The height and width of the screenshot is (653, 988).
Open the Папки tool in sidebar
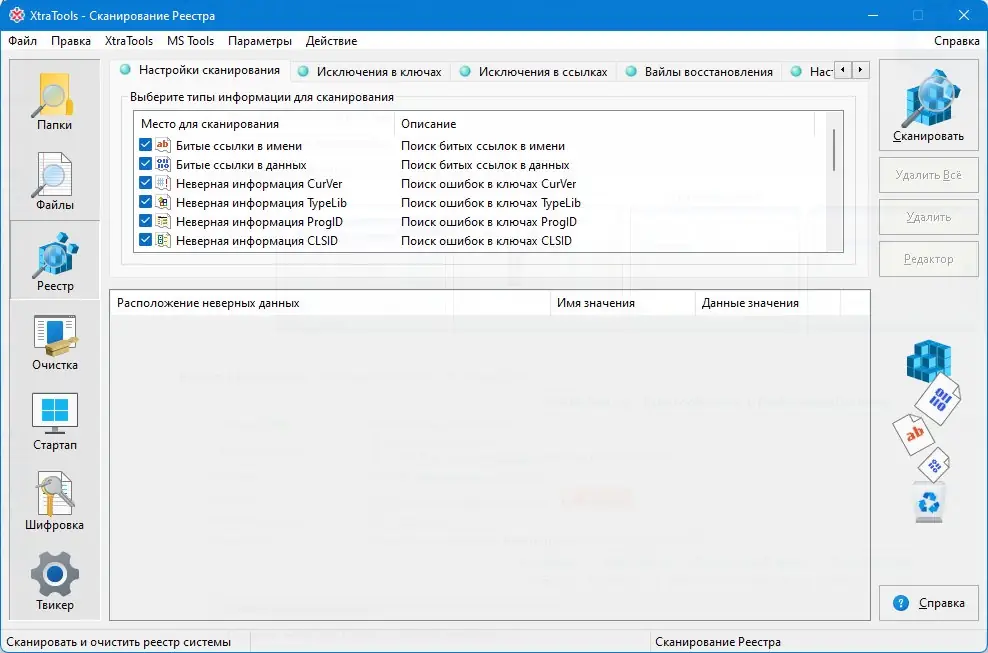55,101
